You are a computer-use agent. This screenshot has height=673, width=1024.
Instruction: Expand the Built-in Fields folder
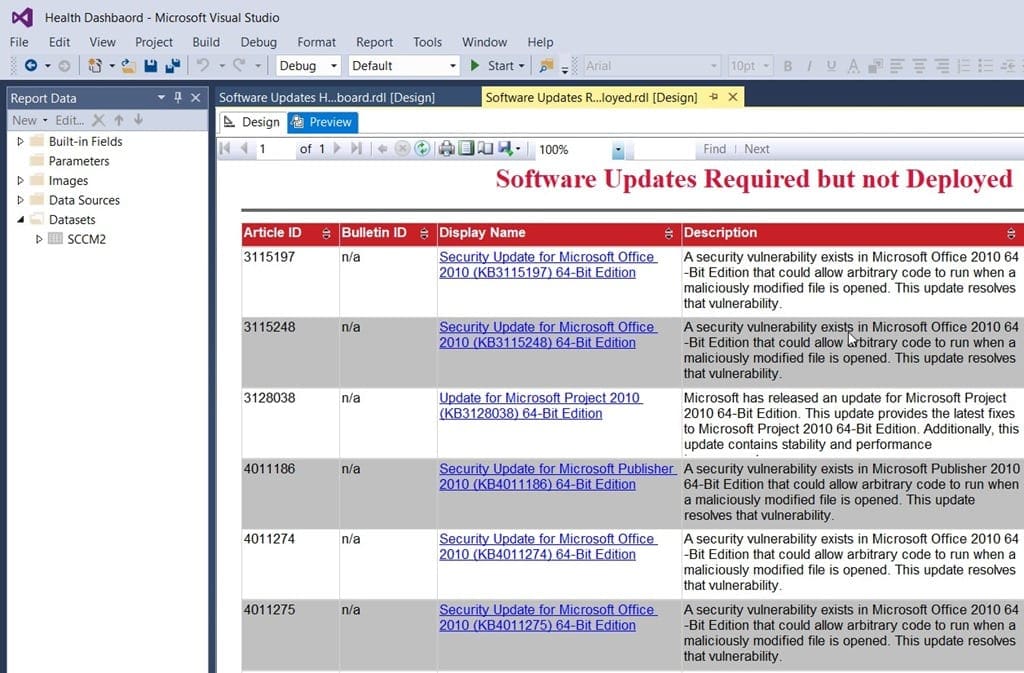pyautogui.click(x=20, y=141)
